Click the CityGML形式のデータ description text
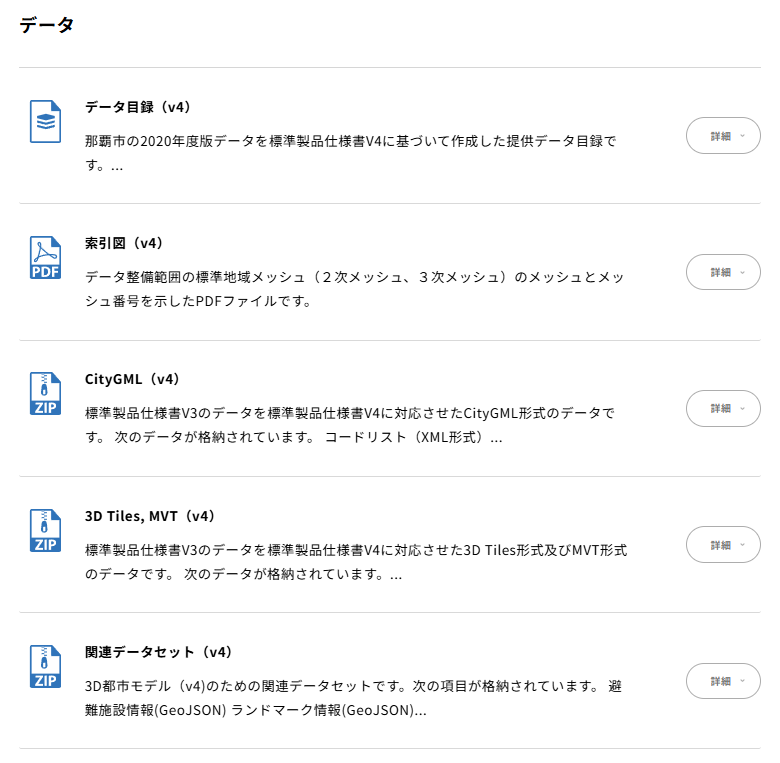This screenshot has width=780, height=763. [x=350, y=425]
